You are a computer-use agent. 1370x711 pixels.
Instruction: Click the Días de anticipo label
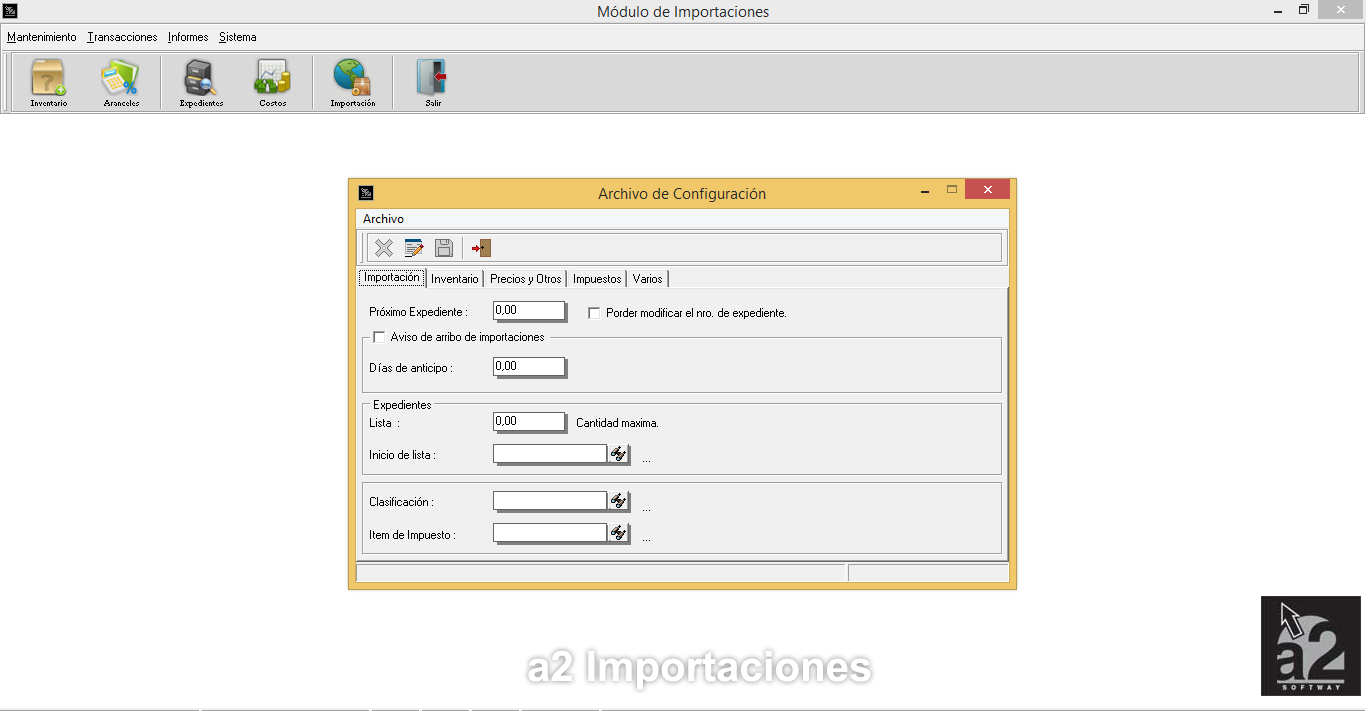pos(411,368)
